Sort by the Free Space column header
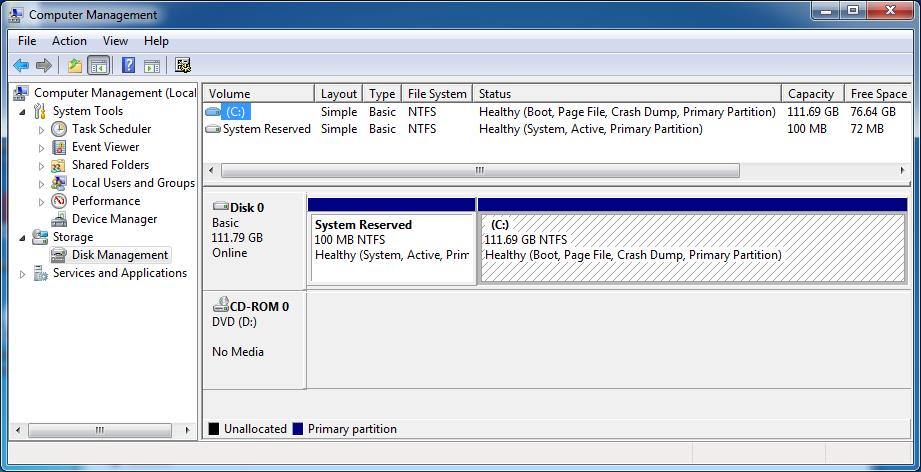921x472 pixels. click(x=877, y=94)
